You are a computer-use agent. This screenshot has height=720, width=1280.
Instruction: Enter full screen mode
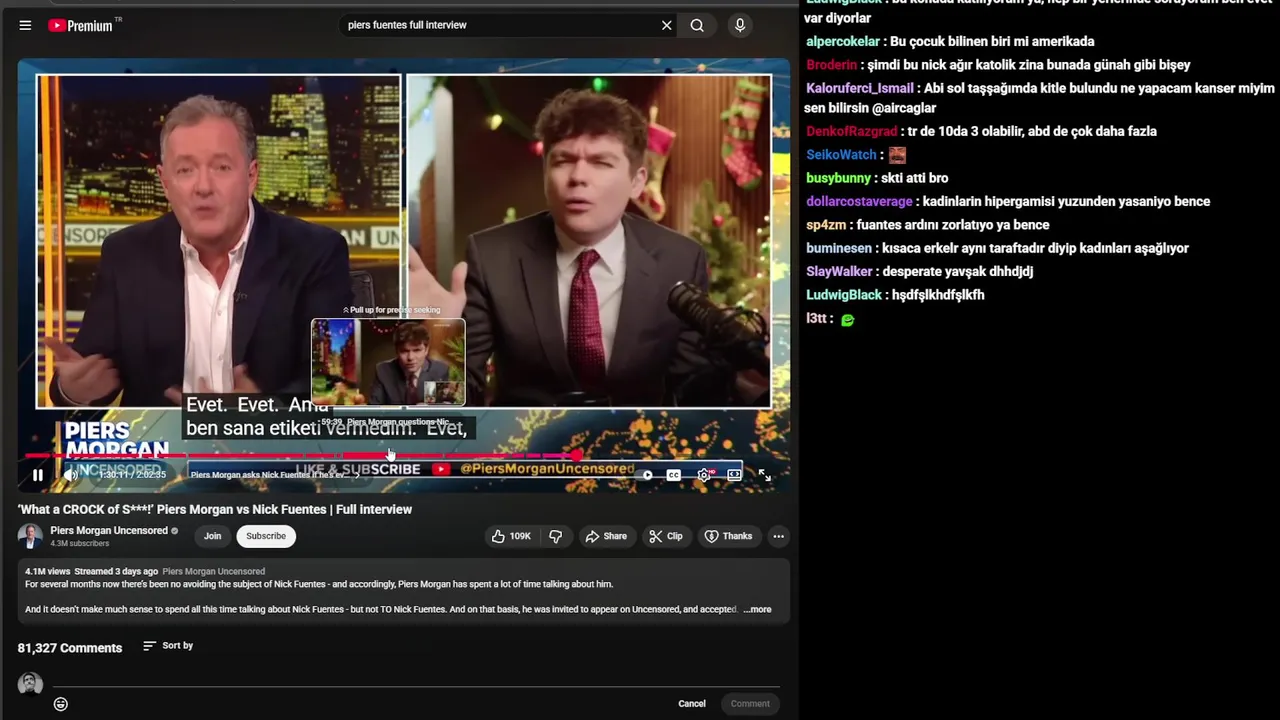coord(764,475)
